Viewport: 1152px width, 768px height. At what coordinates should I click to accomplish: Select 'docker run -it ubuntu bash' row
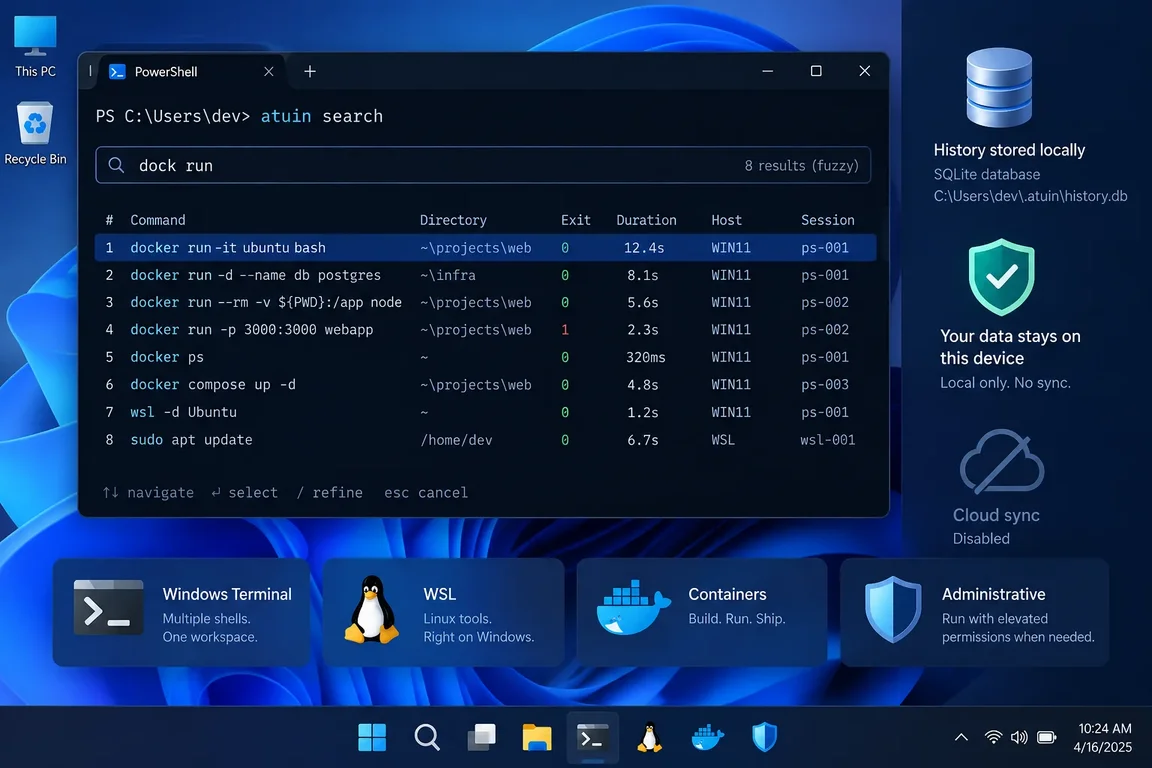tap(485, 248)
